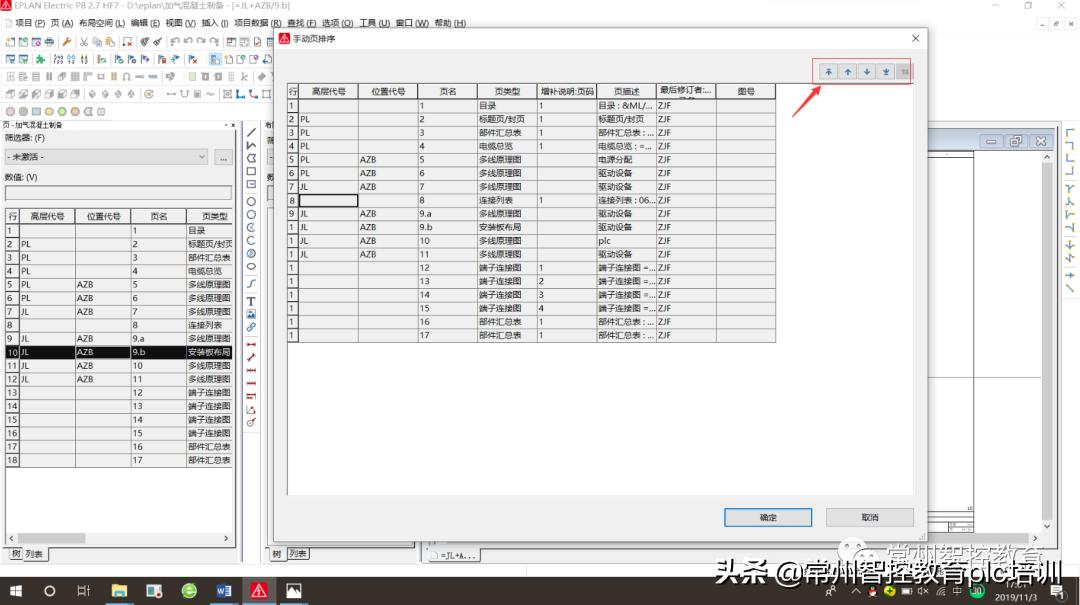Open the filter 未激活 dropdown
This screenshot has width=1080, height=605.
[x=106, y=157]
